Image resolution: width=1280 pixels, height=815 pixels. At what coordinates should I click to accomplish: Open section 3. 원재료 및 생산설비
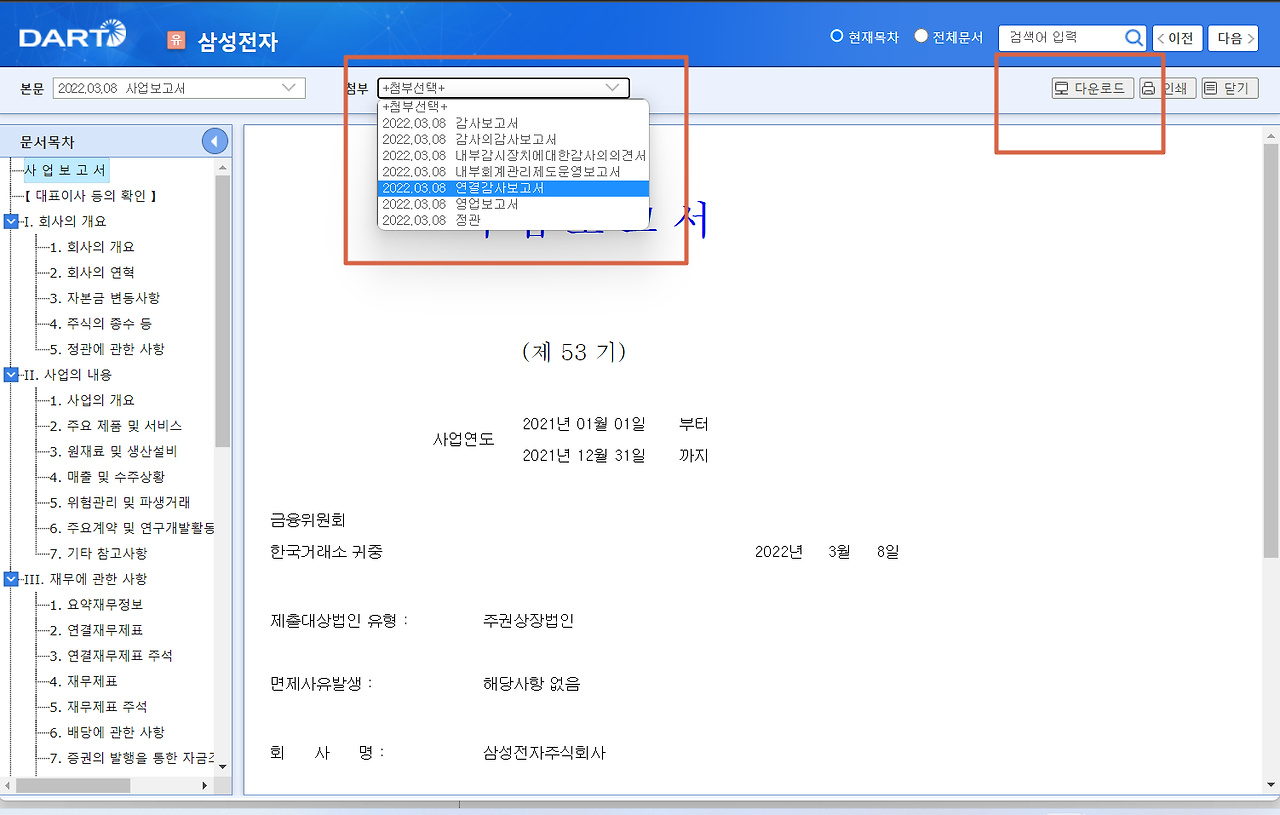(x=112, y=451)
